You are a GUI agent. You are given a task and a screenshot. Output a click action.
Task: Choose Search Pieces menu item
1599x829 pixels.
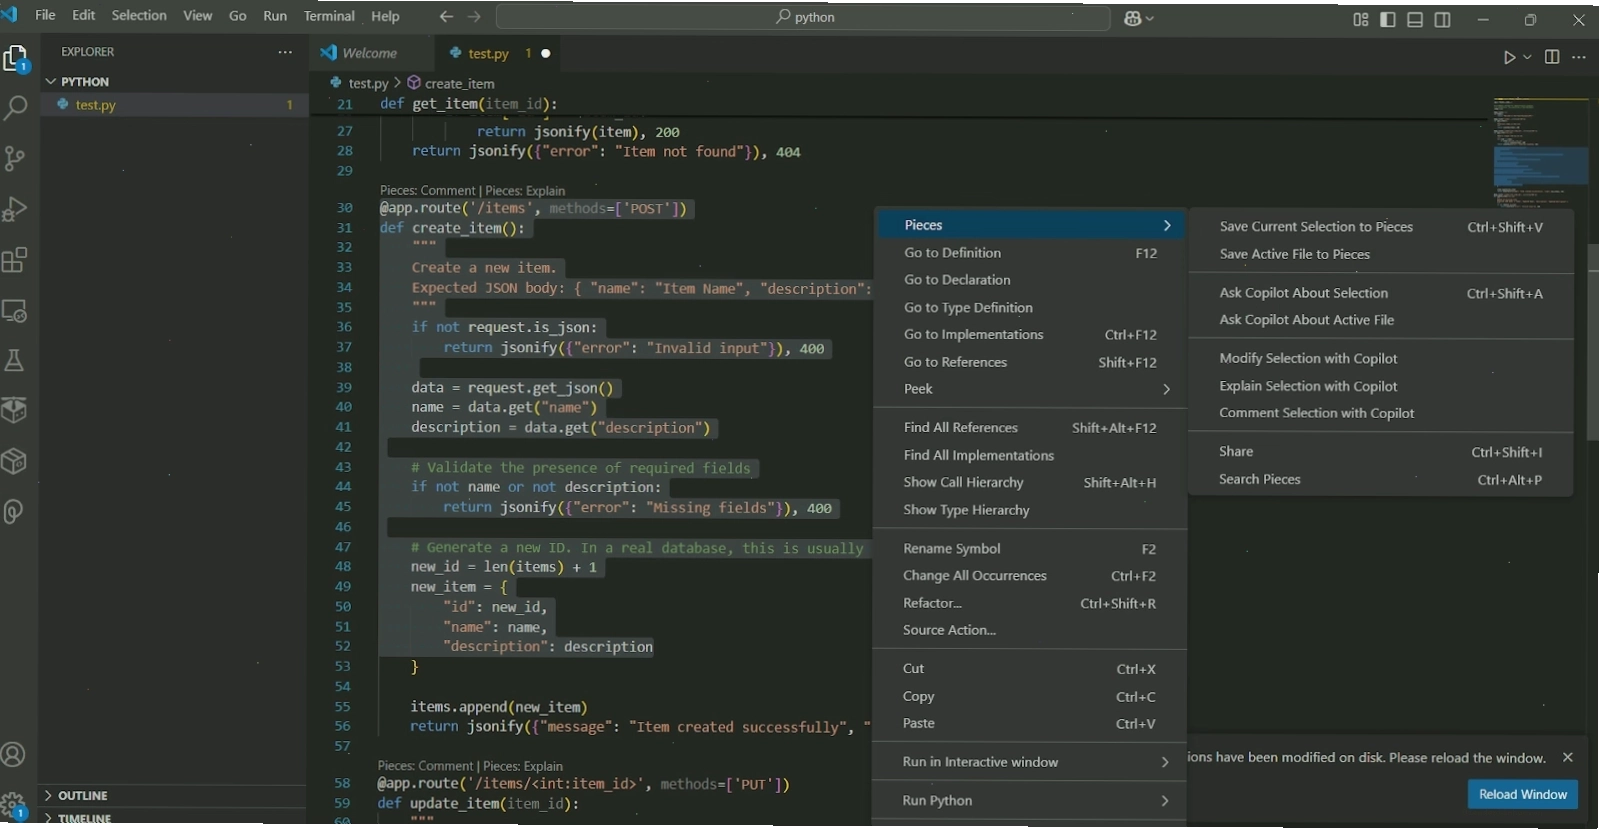[x=1380, y=479]
